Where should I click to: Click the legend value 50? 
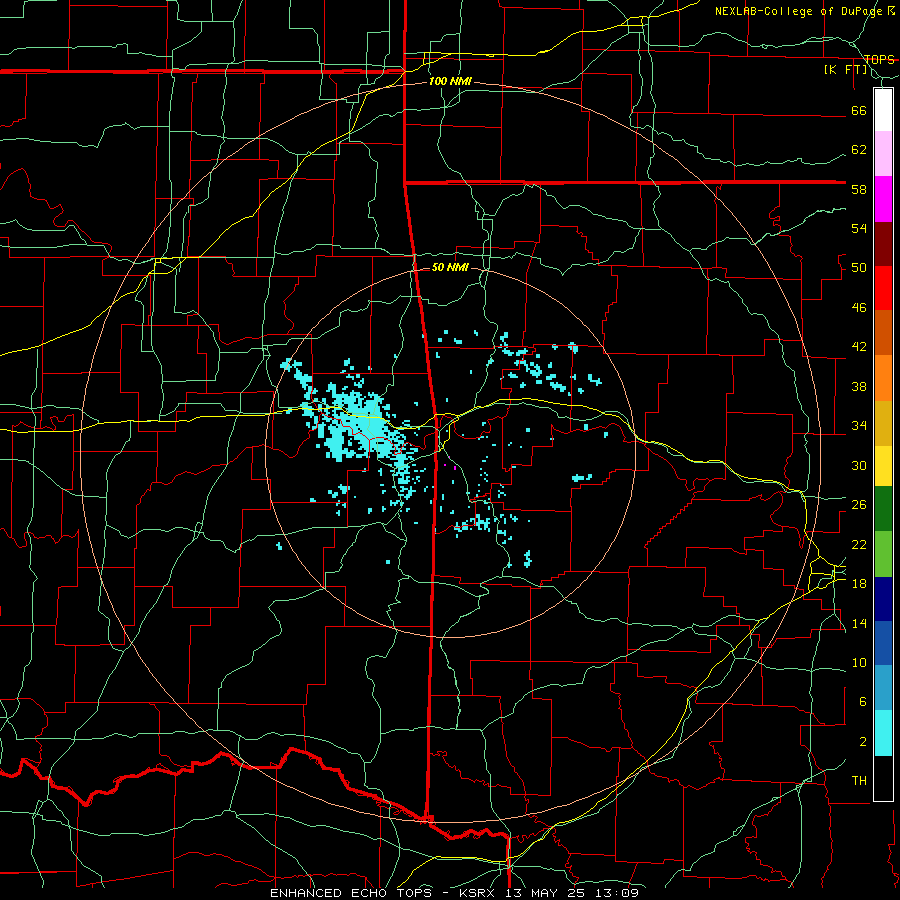pos(859,267)
